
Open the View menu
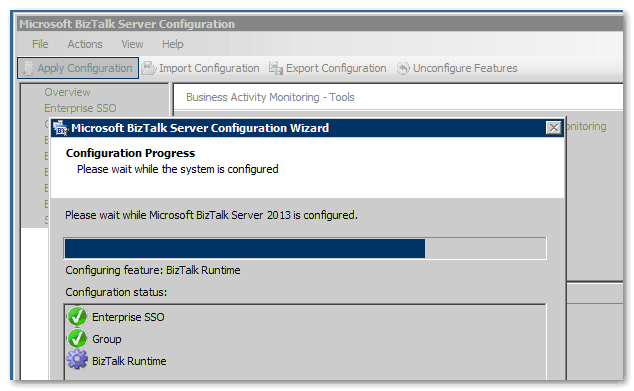click(132, 44)
